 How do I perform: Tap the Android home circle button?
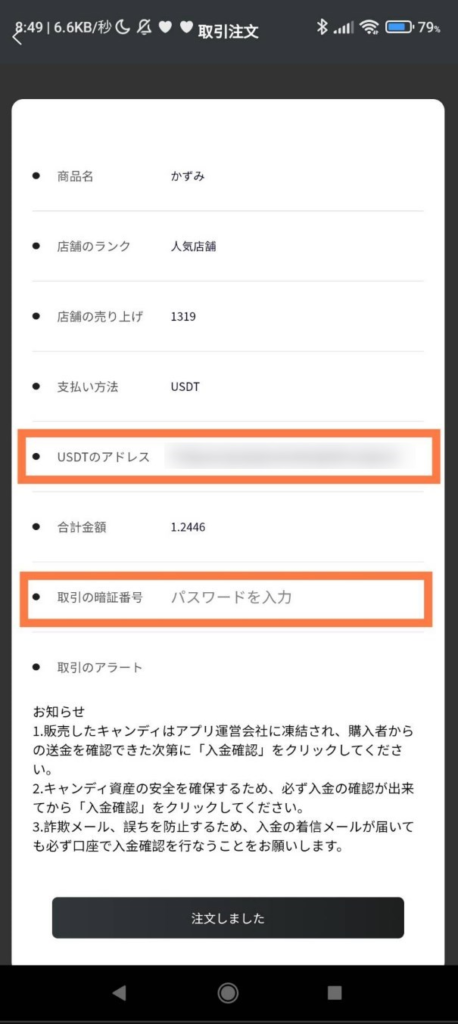point(228,993)
